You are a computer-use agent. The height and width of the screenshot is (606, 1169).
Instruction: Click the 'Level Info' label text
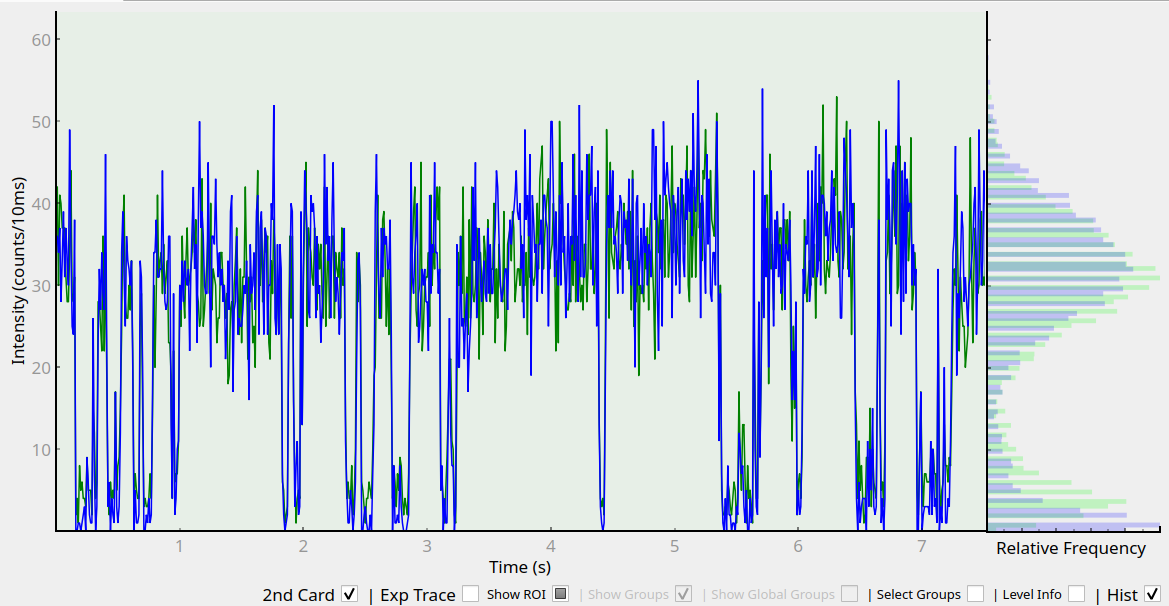click(1032, 595)
